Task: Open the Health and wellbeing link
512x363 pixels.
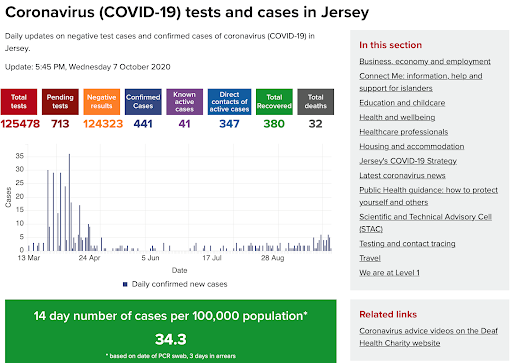Action: click(x=397, y=117)
